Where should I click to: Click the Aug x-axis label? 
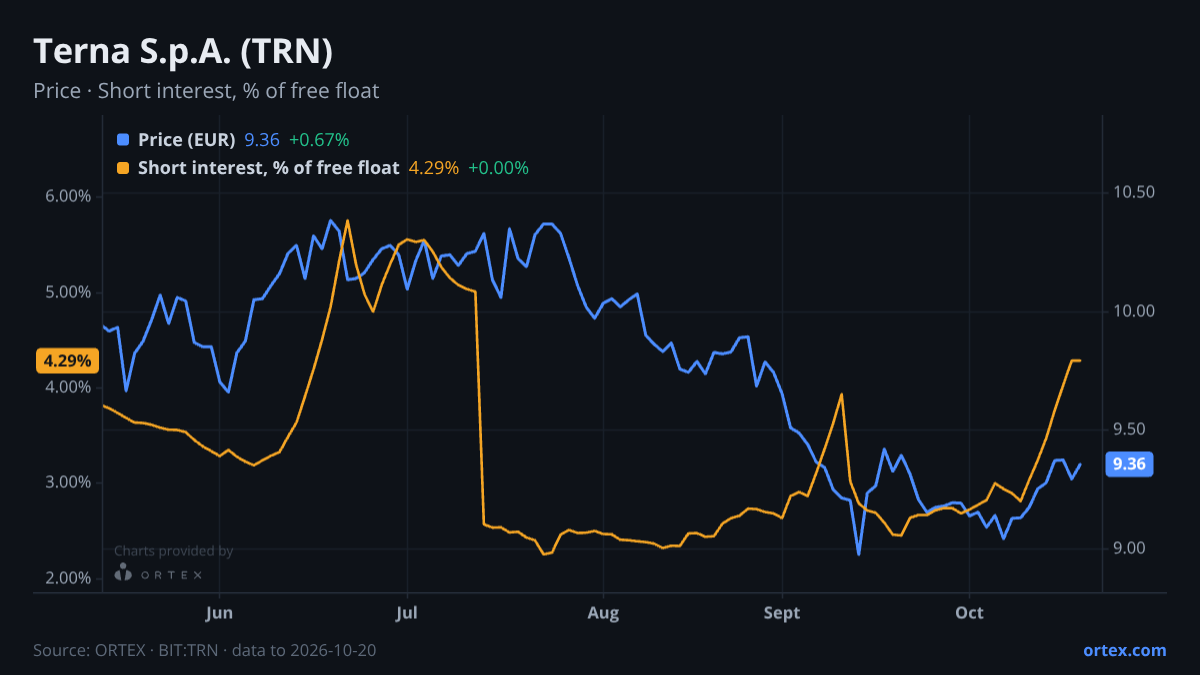[x=602, y=612]
